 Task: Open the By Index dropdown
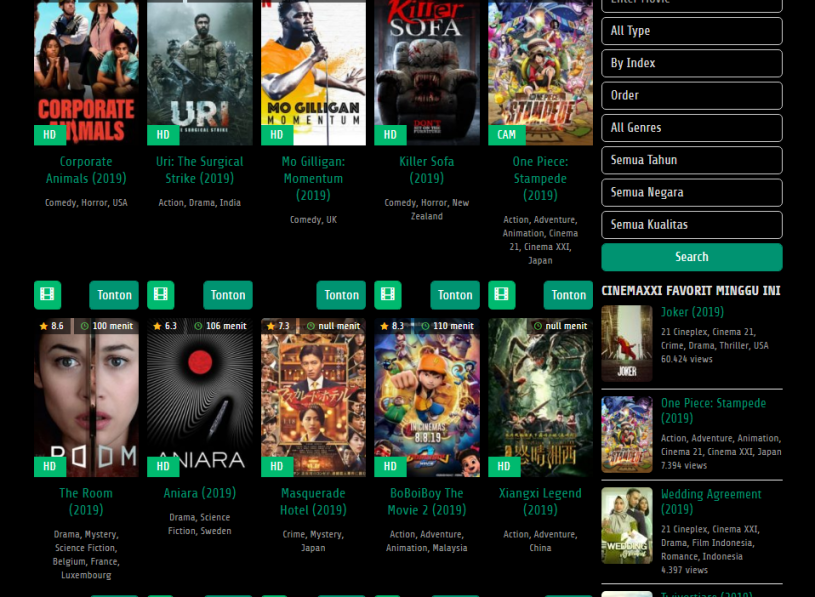pos(692,63)
